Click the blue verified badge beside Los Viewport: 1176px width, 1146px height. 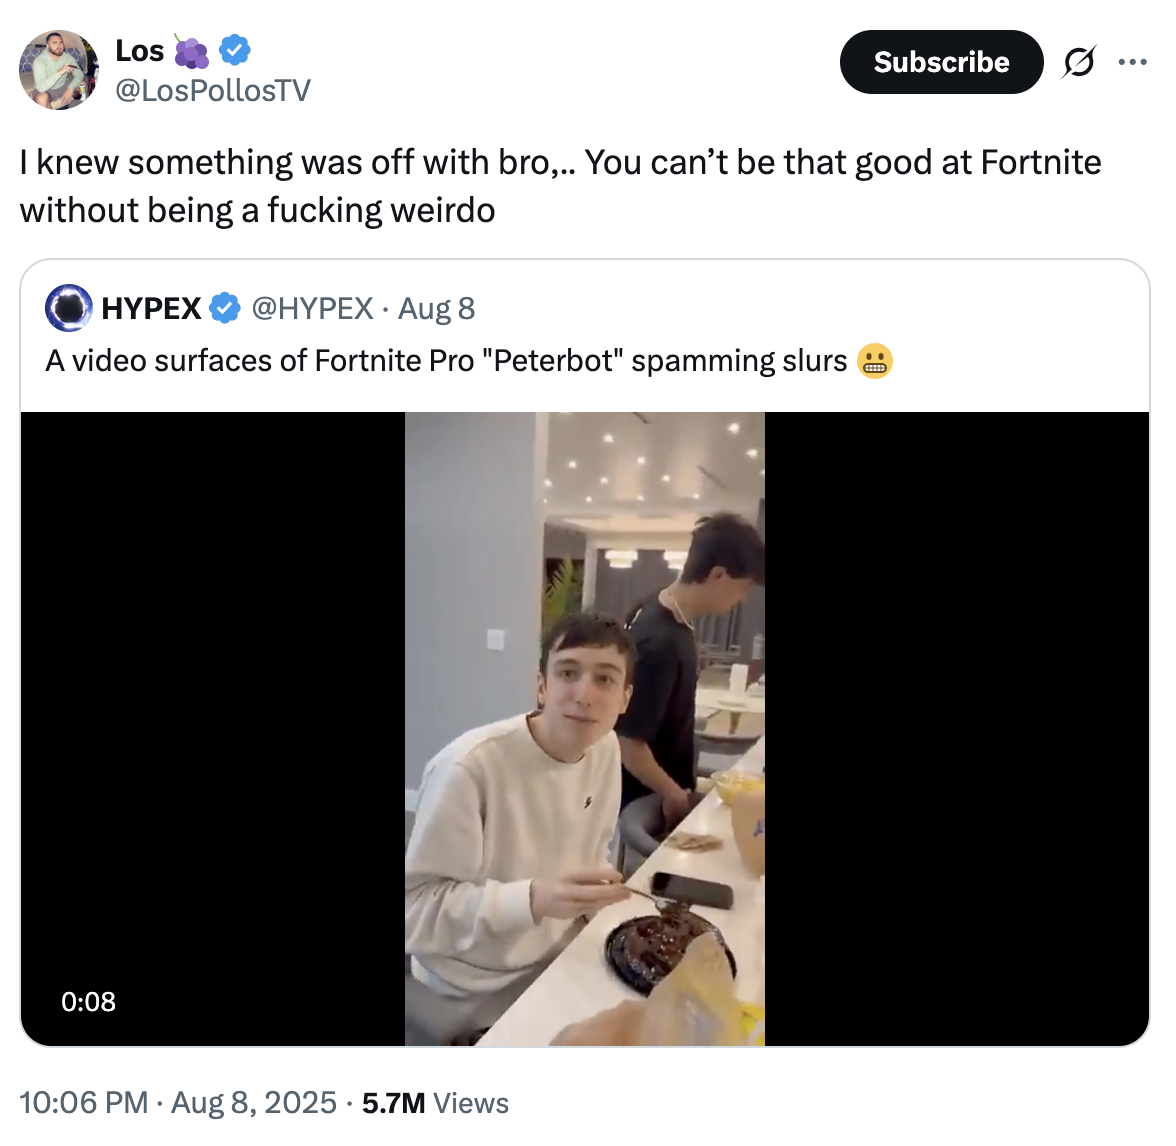[235, 49]
